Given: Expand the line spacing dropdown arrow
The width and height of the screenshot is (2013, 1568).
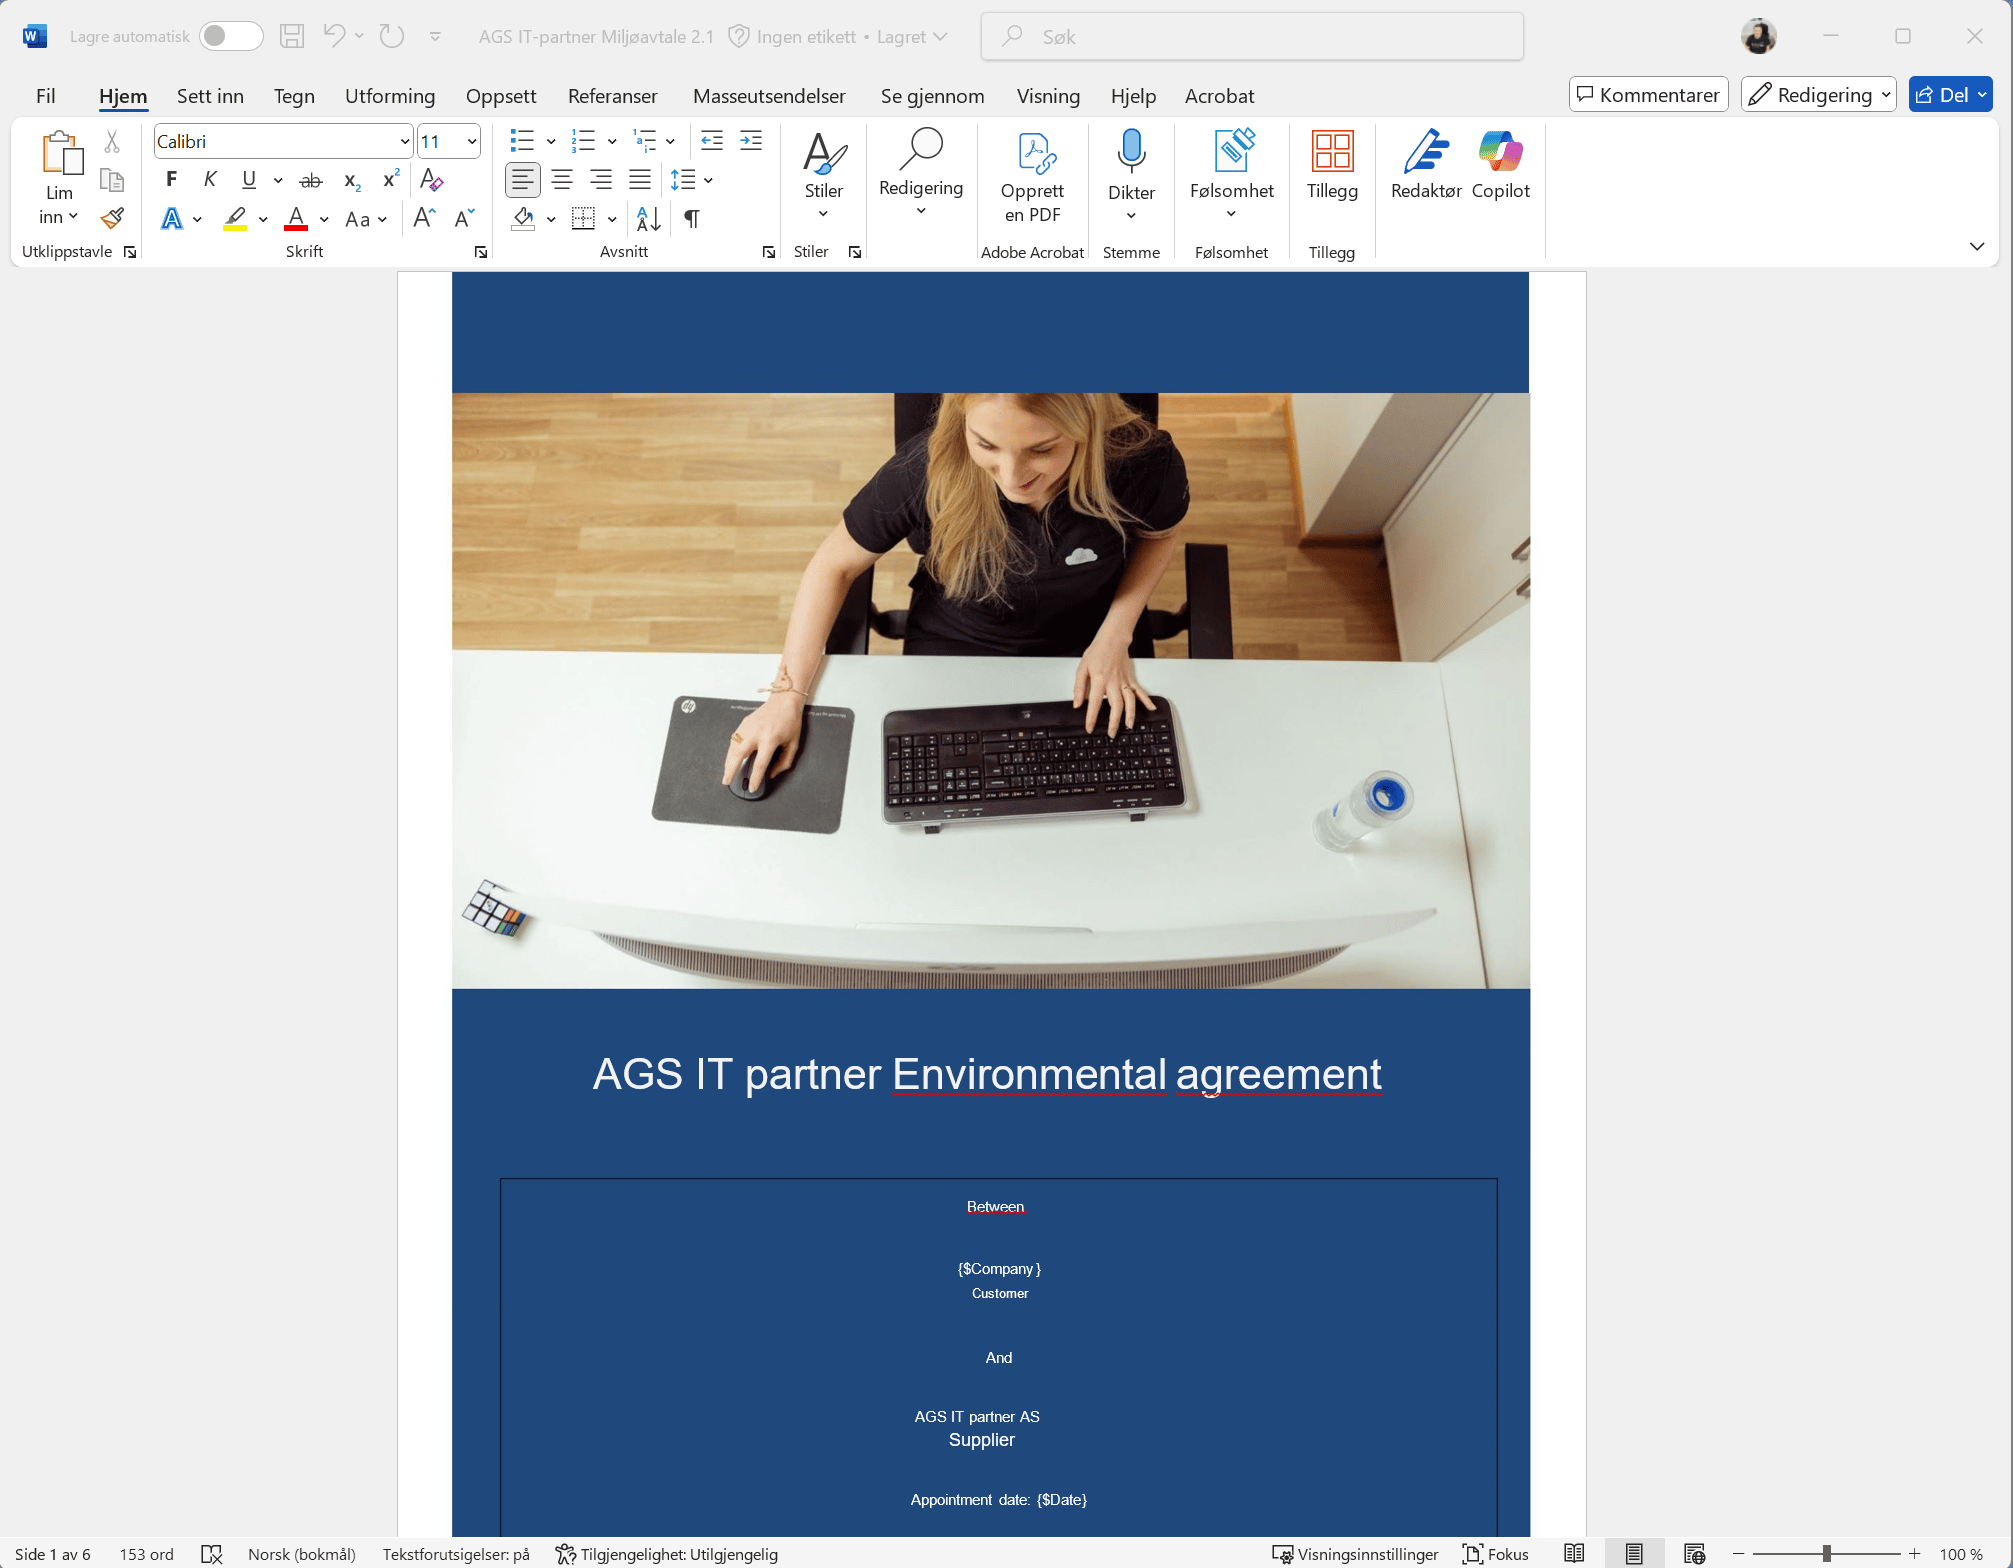Looking at the screenshot, I should pos(708,180).
